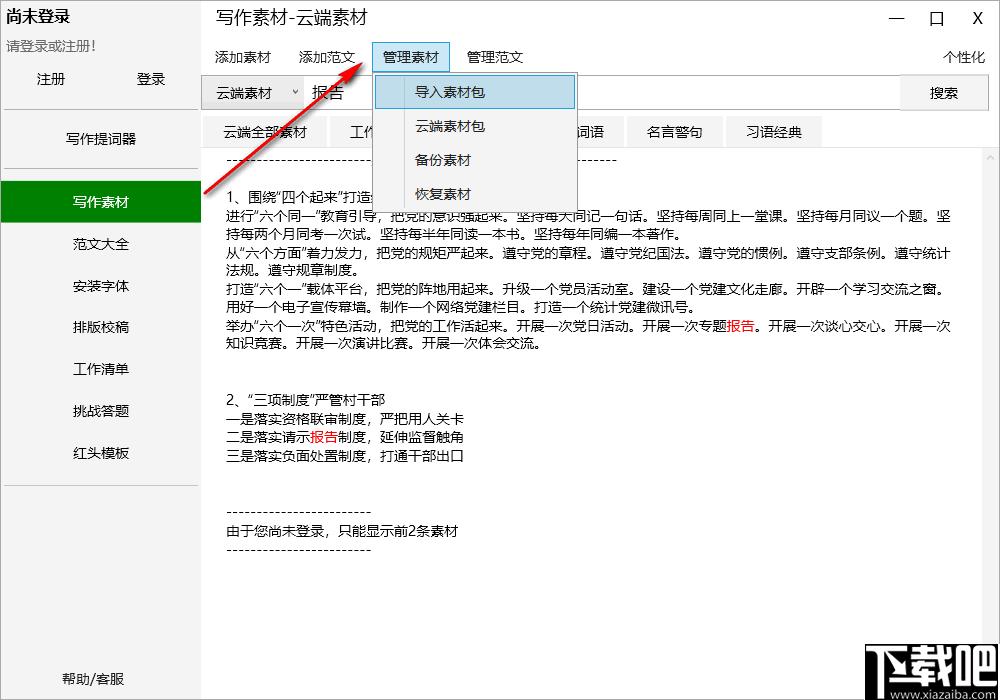Switch to the 习语经典 tab
1000x700 pixels.
[774, 132]
